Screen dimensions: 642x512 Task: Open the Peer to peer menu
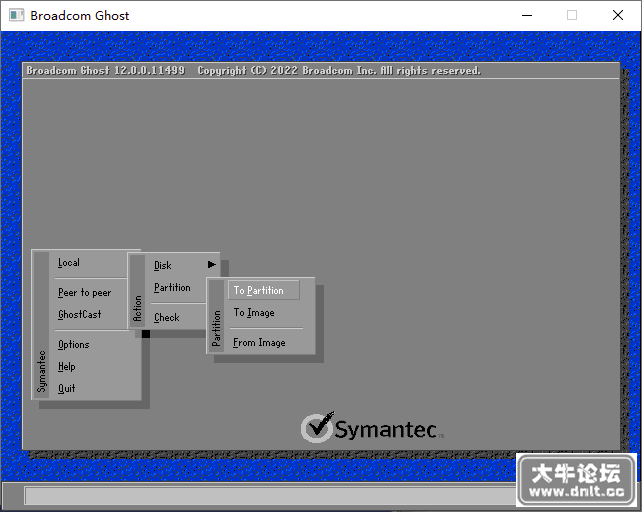pyautogui.click(x=84, y=292)
